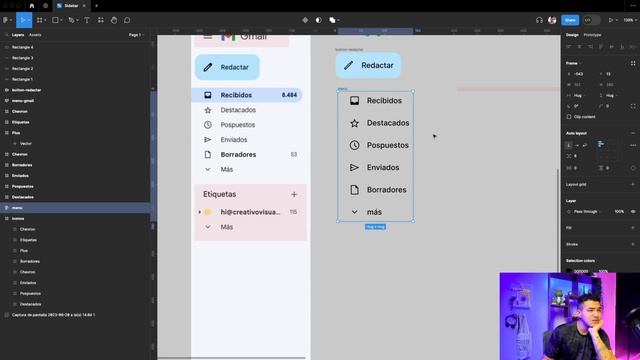
Task: Select the Pen tool
Action: pos(71,20)
